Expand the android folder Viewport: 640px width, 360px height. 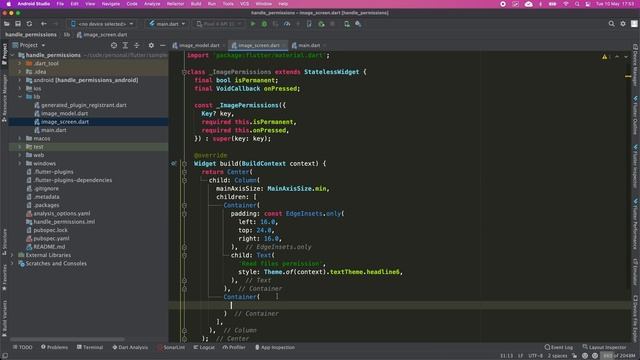[x=20, y=80]
